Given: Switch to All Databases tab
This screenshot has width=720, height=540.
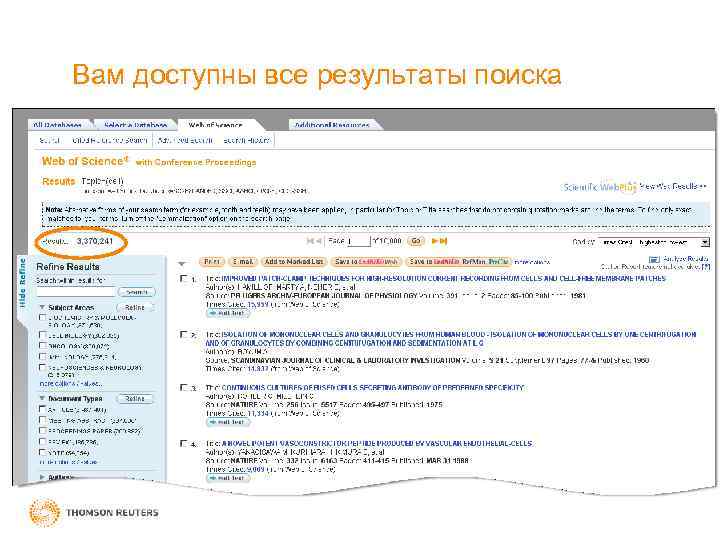Looking at the screenshot, I should click(58, 125).
